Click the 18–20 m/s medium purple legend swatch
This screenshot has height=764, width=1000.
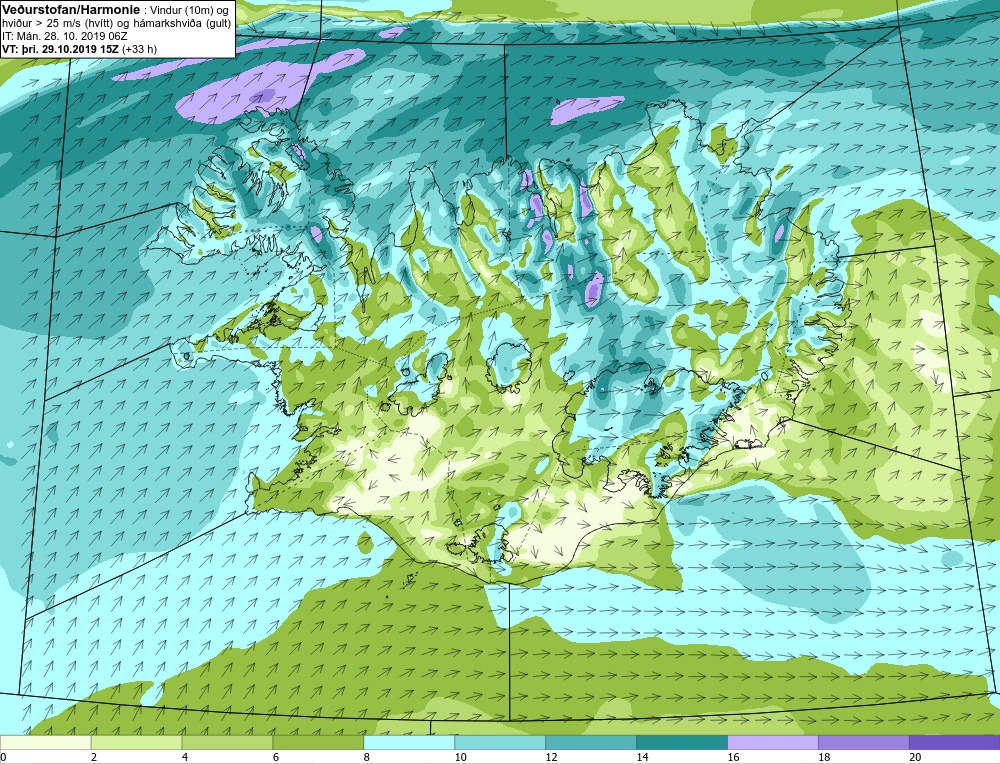(x=864, y=743)
